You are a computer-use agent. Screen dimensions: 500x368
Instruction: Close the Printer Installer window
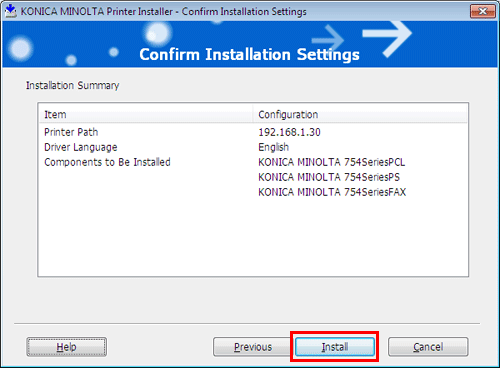[x=482, y=11]
